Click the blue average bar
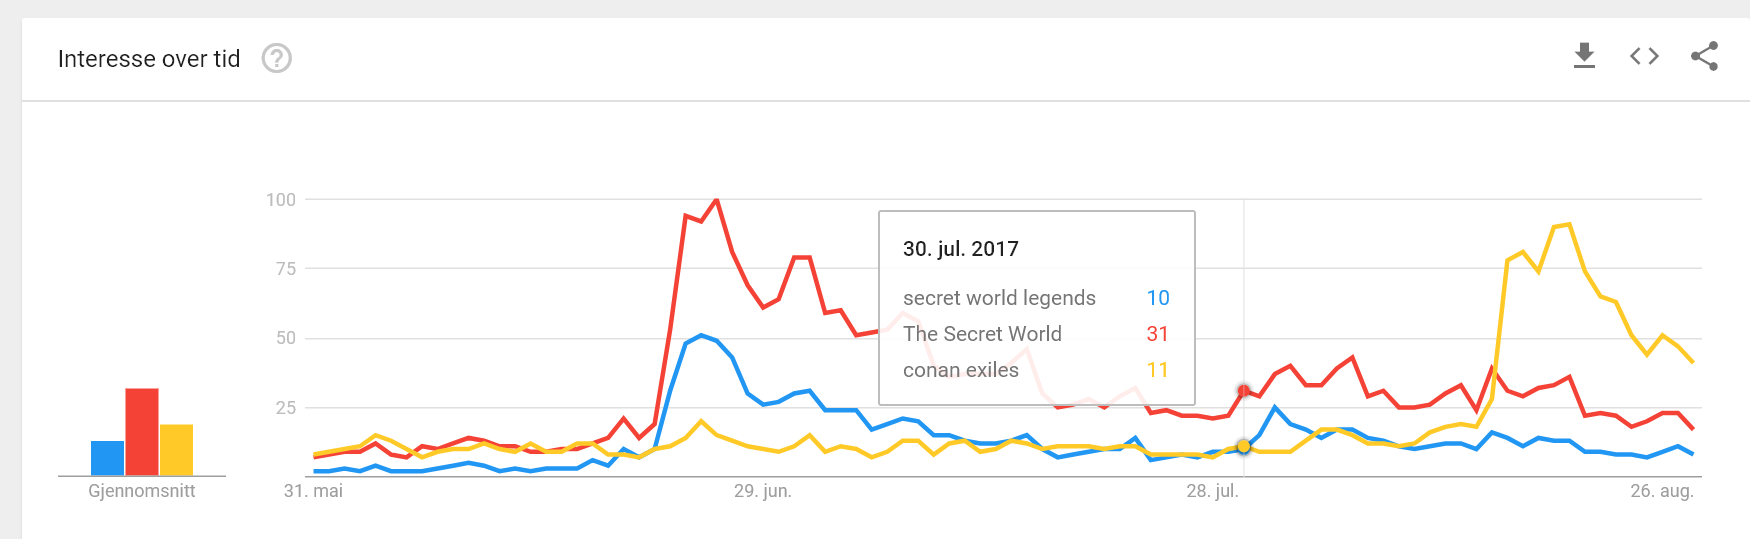The image size is (1750, 539). point(108,458)
